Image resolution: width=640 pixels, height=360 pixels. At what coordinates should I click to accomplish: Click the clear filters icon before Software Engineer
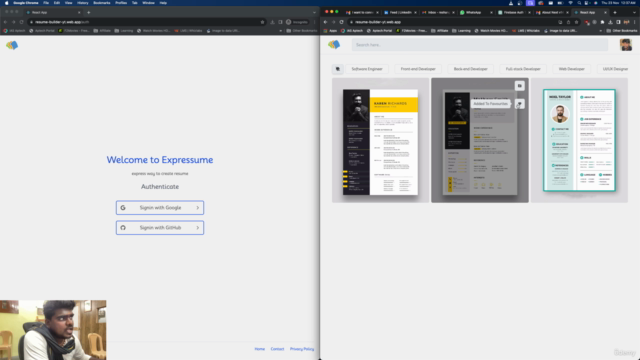click(338, 69)
